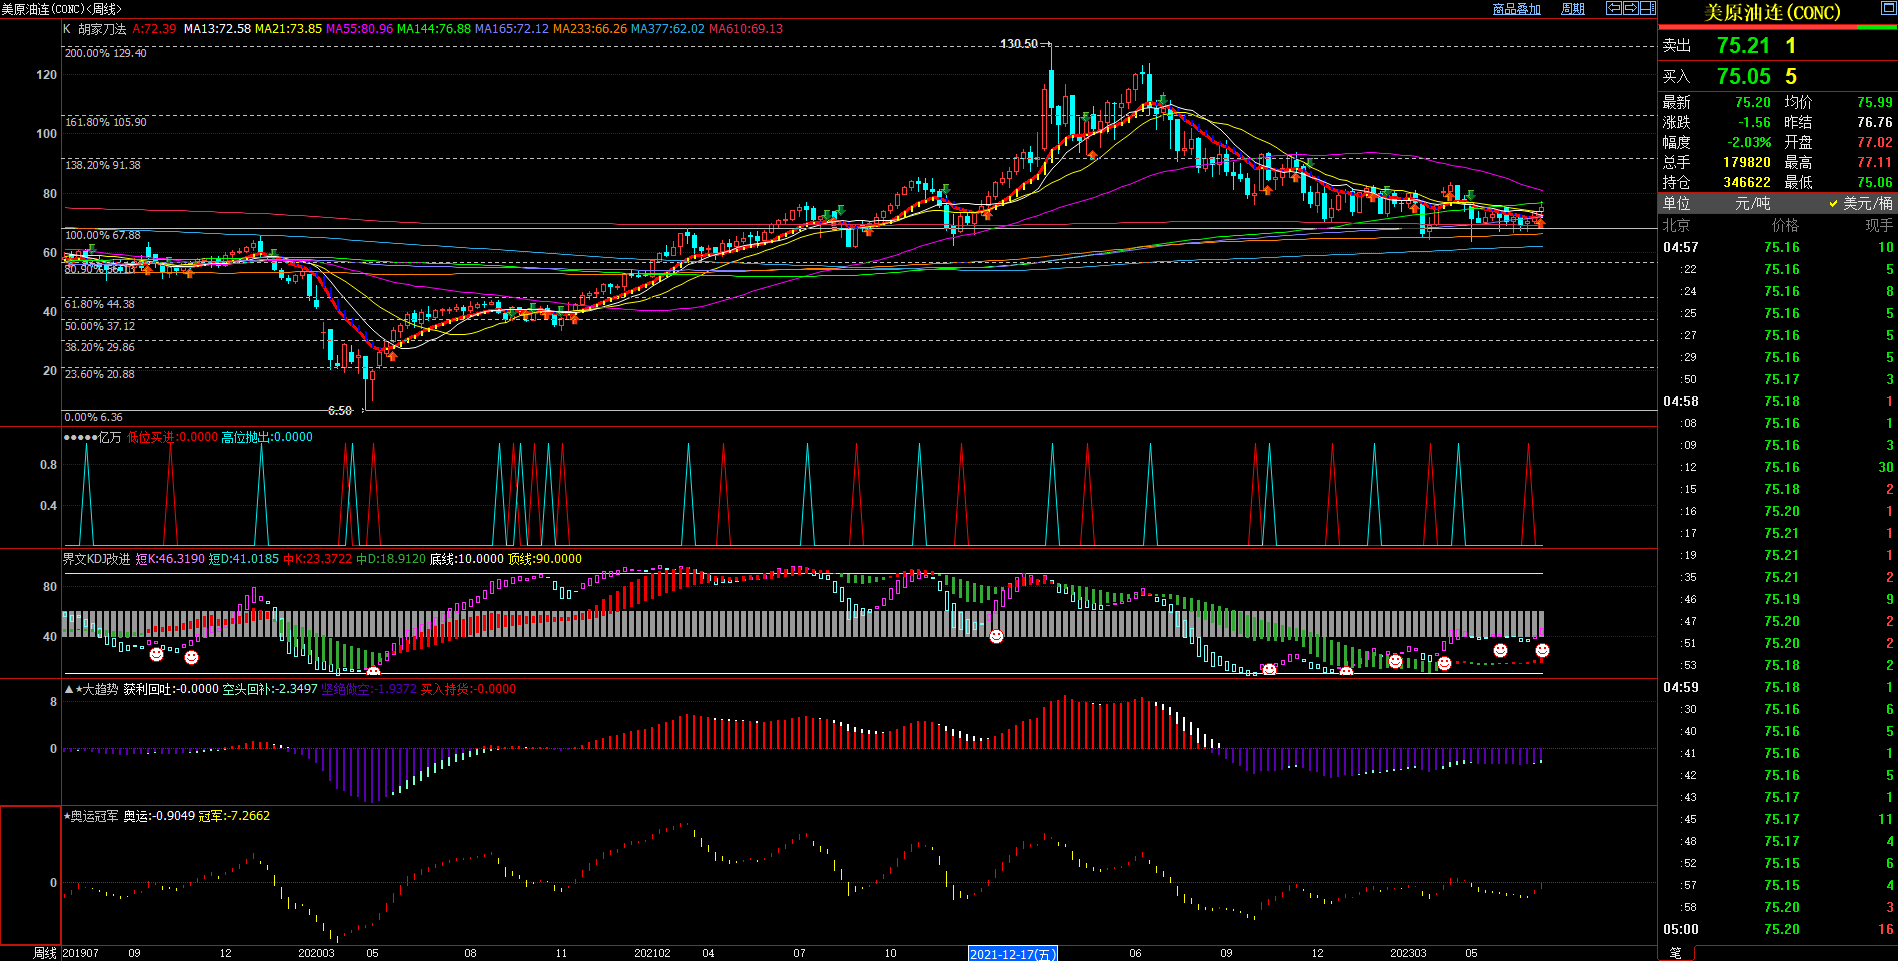Open the 周线 period selector at bottom left
This screenshot has width=1898, height=961.
pyautogui.click(x=45, y=953)
